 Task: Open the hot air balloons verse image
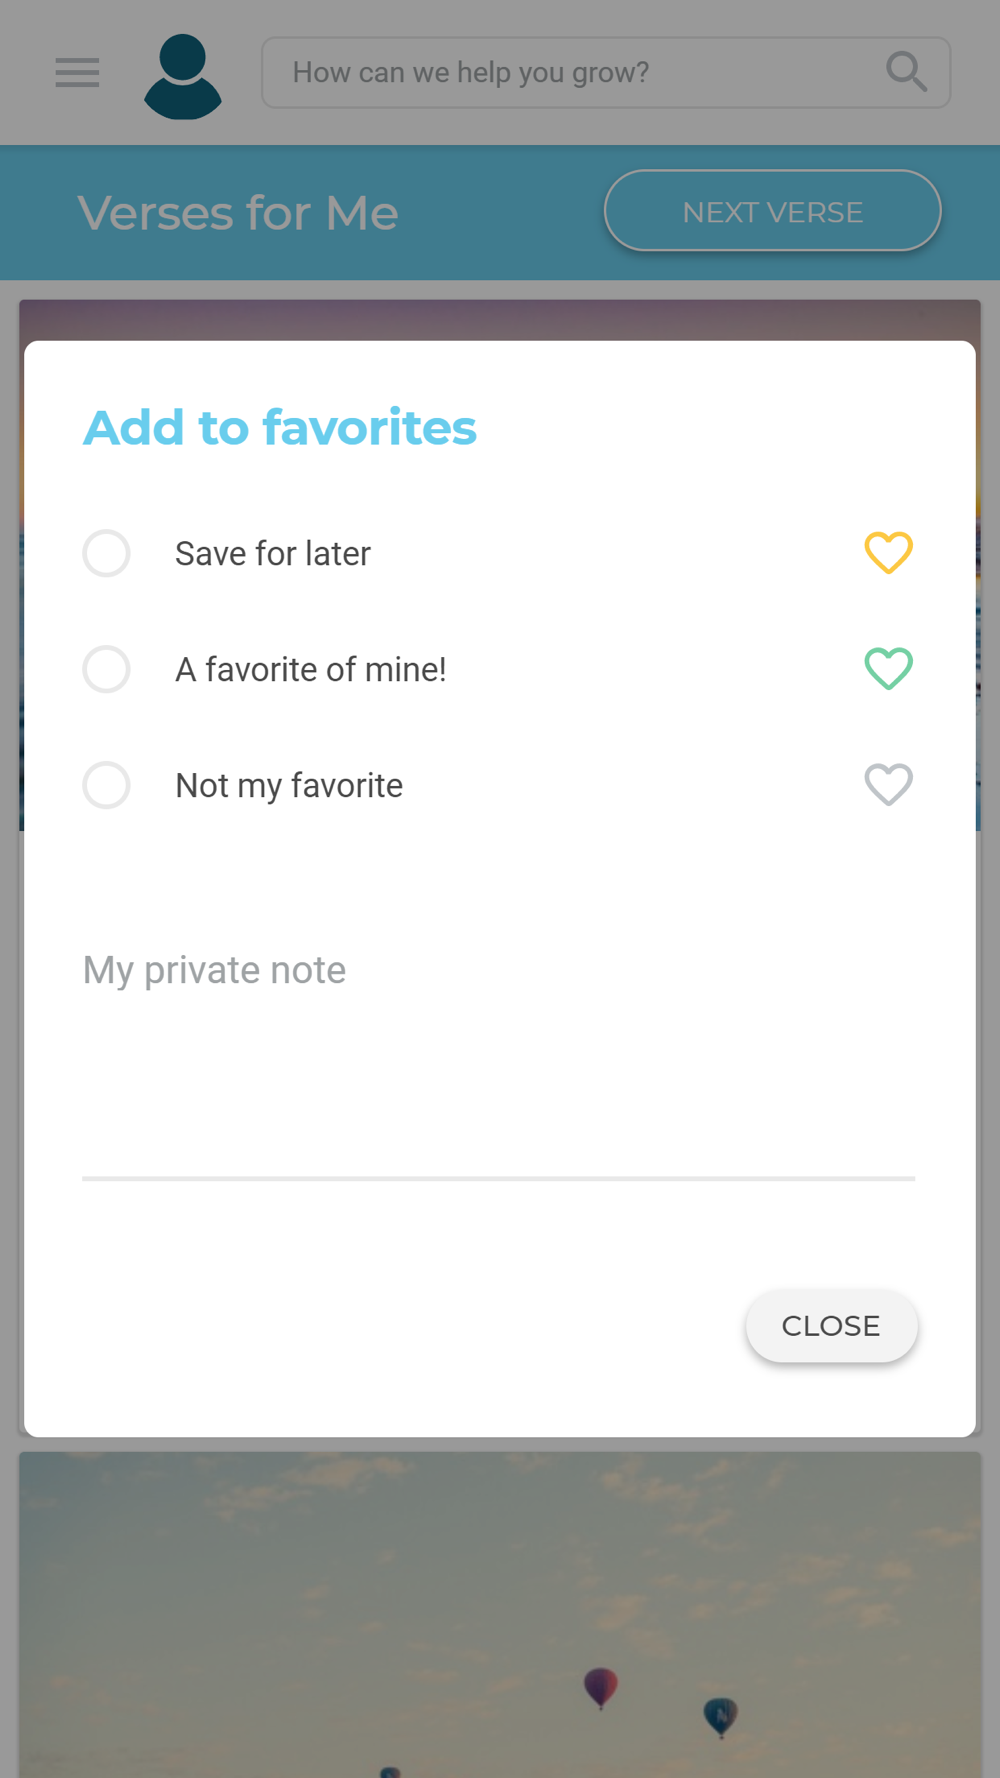(500, 1614)
